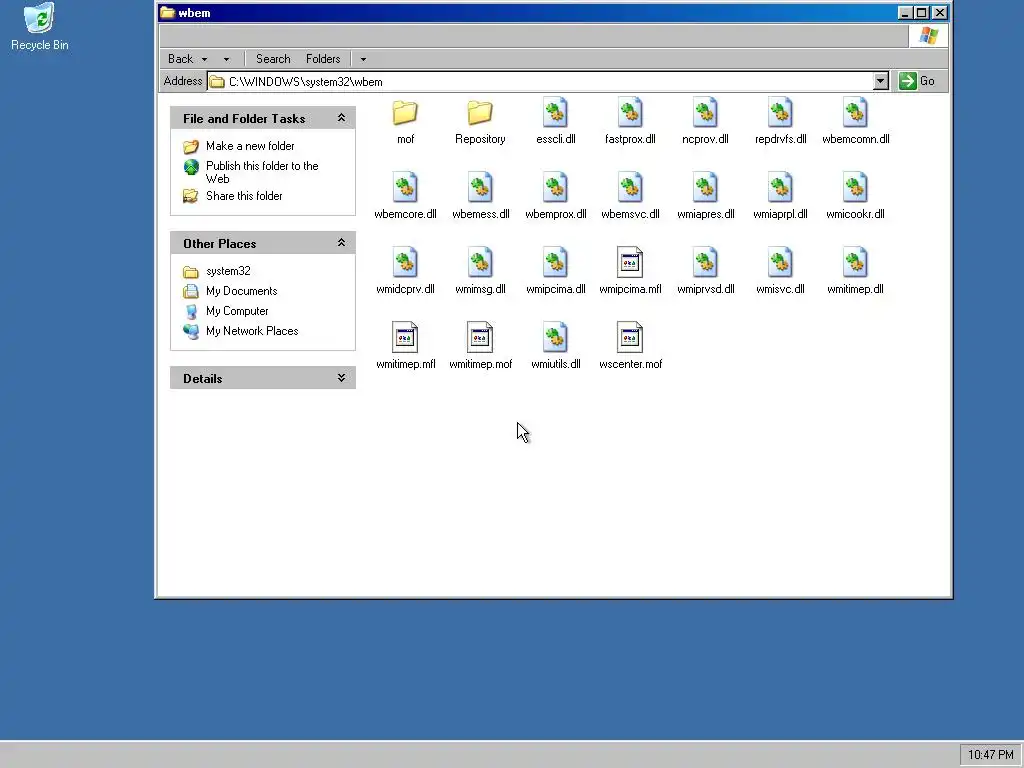Open the Back button history dropdown
Screen dimensions: 1024x768
coord(204,59)
